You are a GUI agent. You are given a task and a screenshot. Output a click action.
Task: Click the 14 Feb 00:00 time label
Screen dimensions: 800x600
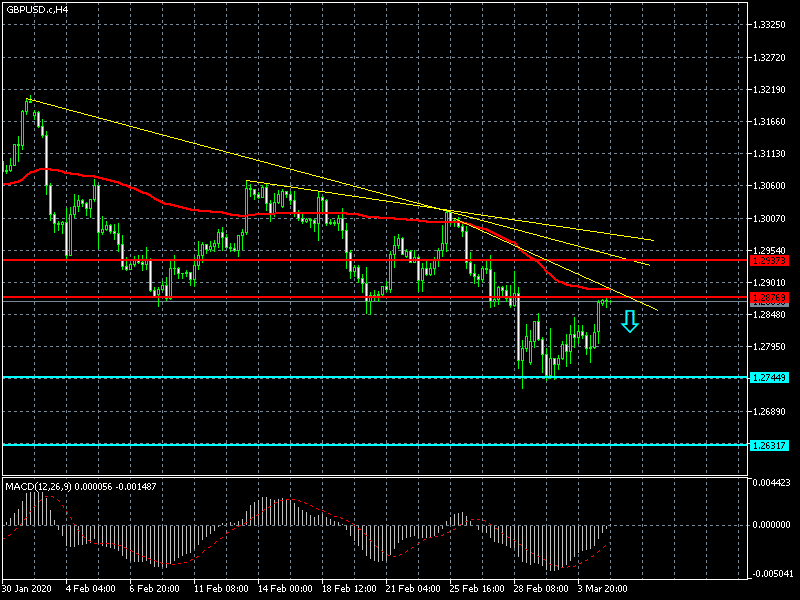coord(283,590)
